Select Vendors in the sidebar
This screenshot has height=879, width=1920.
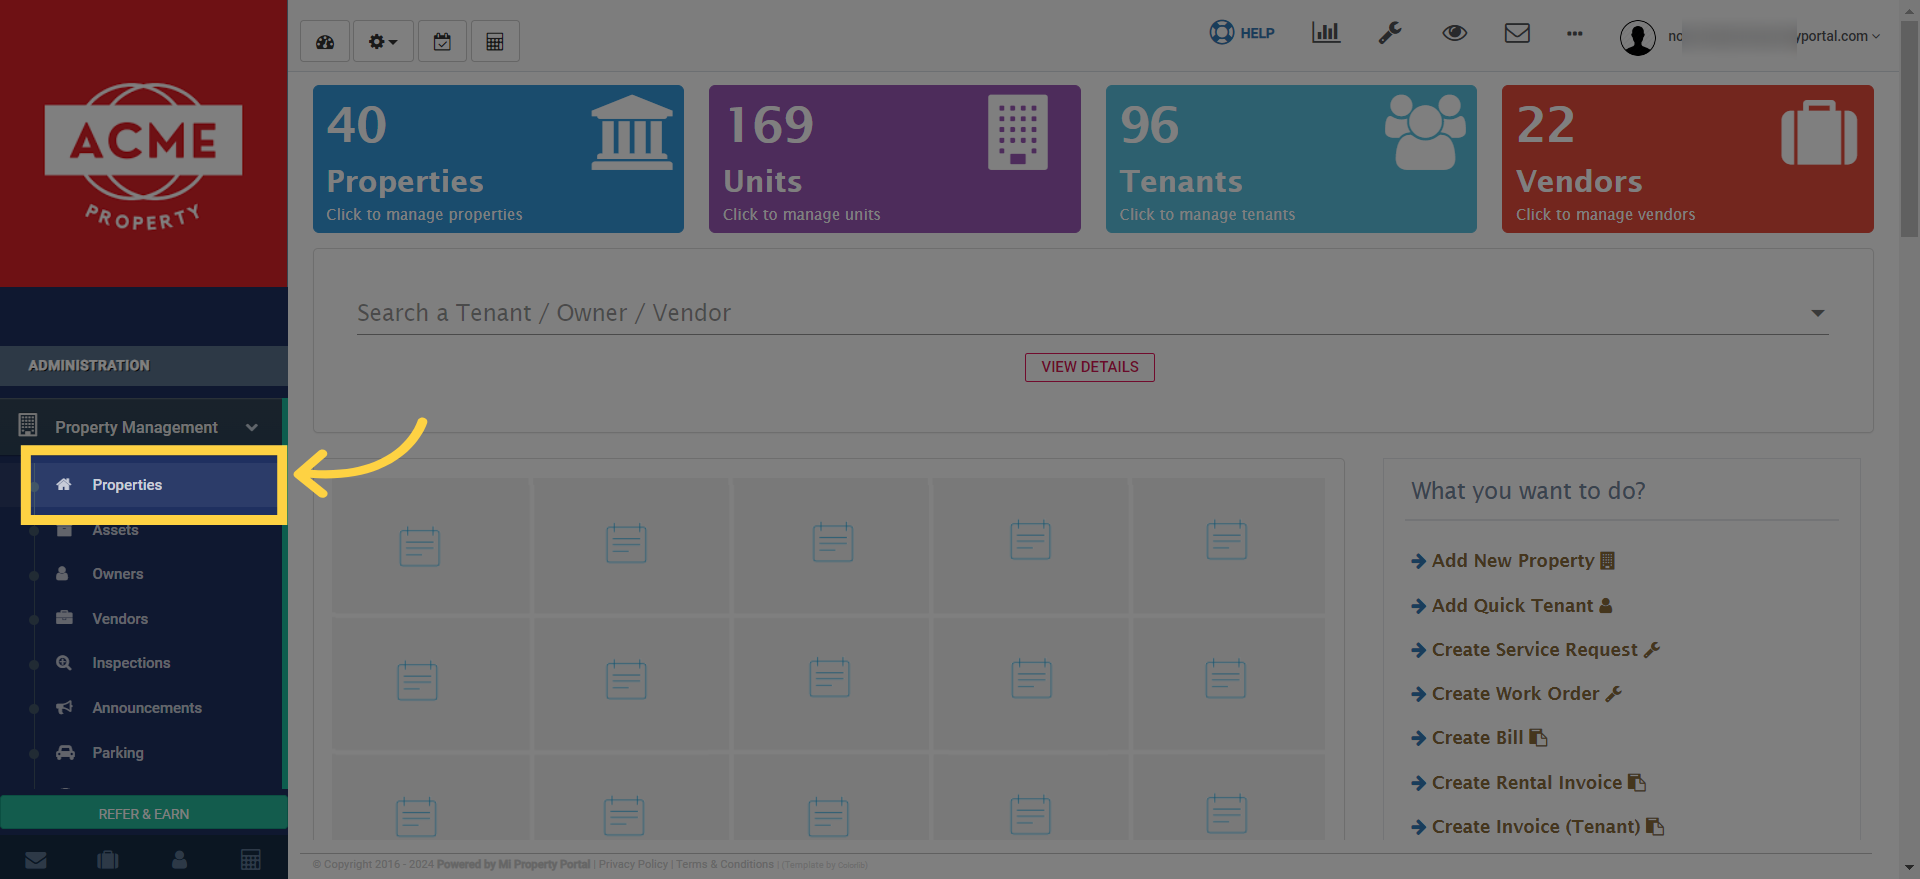coord(120,619)
